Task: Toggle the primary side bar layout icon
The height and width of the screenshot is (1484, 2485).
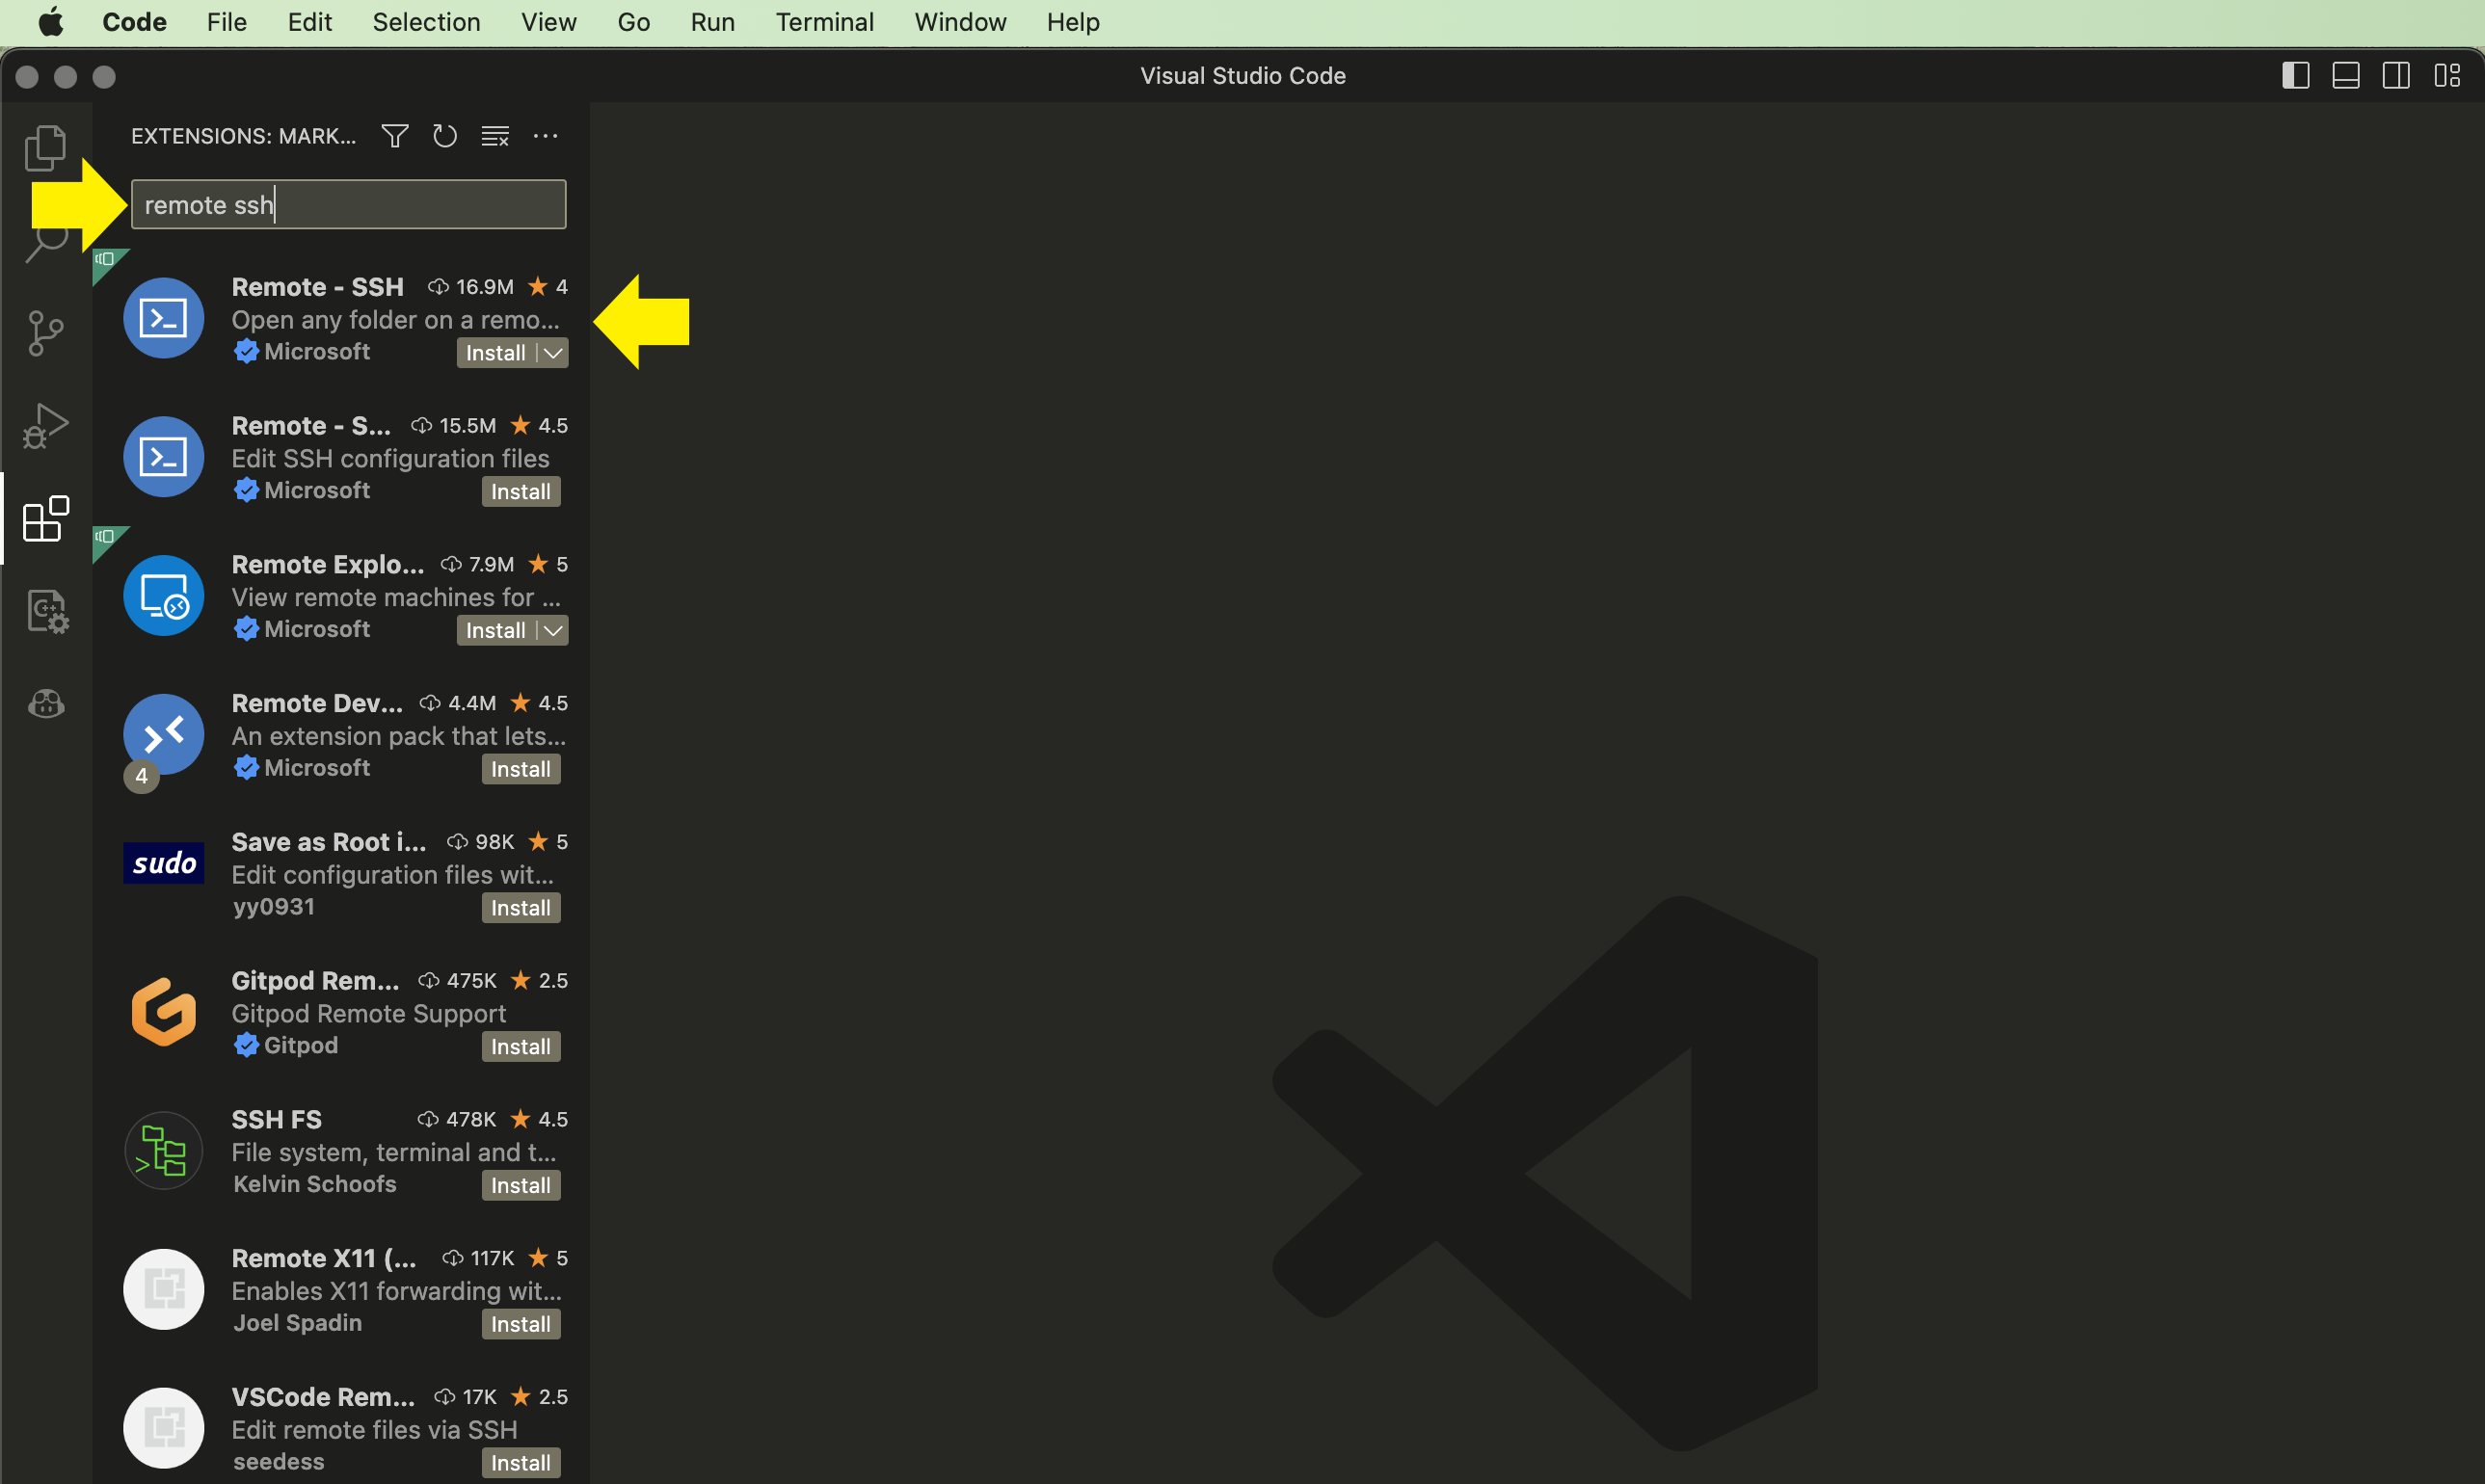Action: click(x=2295, y=76)
